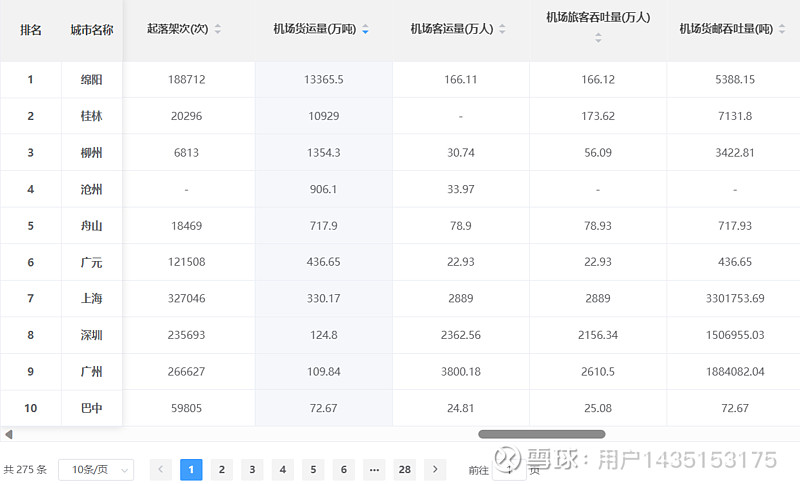Click cargo value 10929 for 桂林
This screenshot has height=484, width=800.
click(323, 116)
